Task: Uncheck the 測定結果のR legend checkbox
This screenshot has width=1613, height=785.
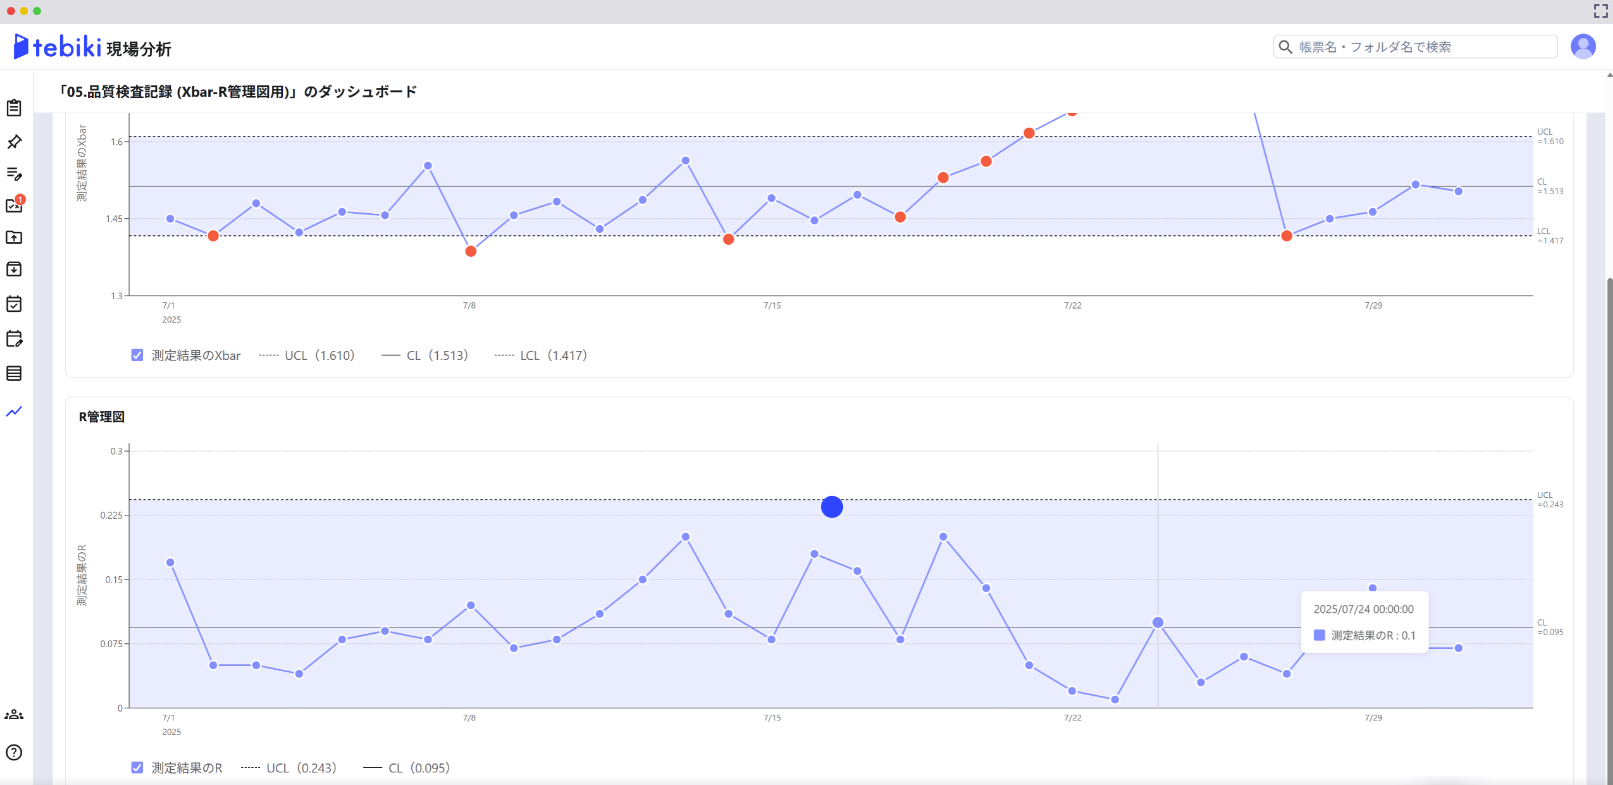Action: (137, 768)
